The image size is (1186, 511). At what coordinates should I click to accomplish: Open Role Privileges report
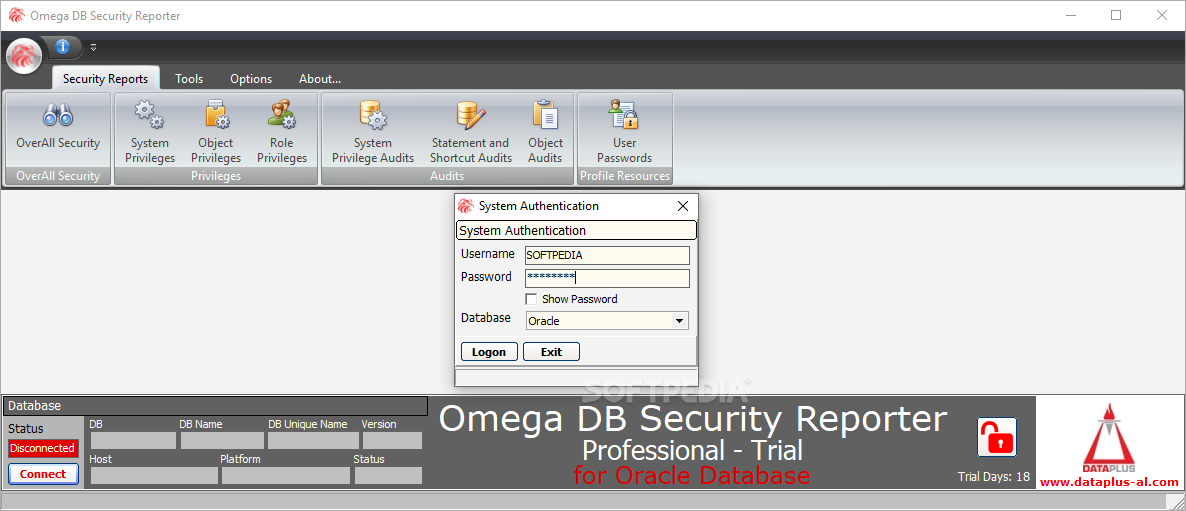point(281,132)
